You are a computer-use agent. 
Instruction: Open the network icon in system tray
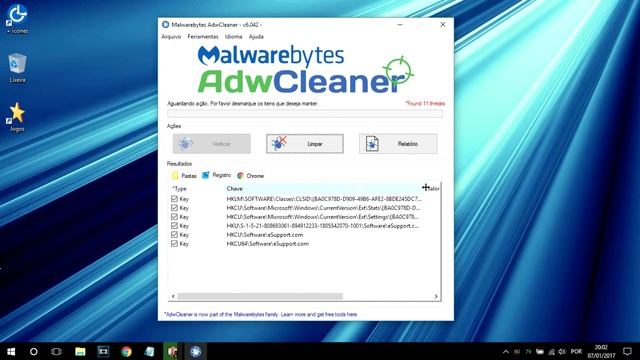(551, 351)
